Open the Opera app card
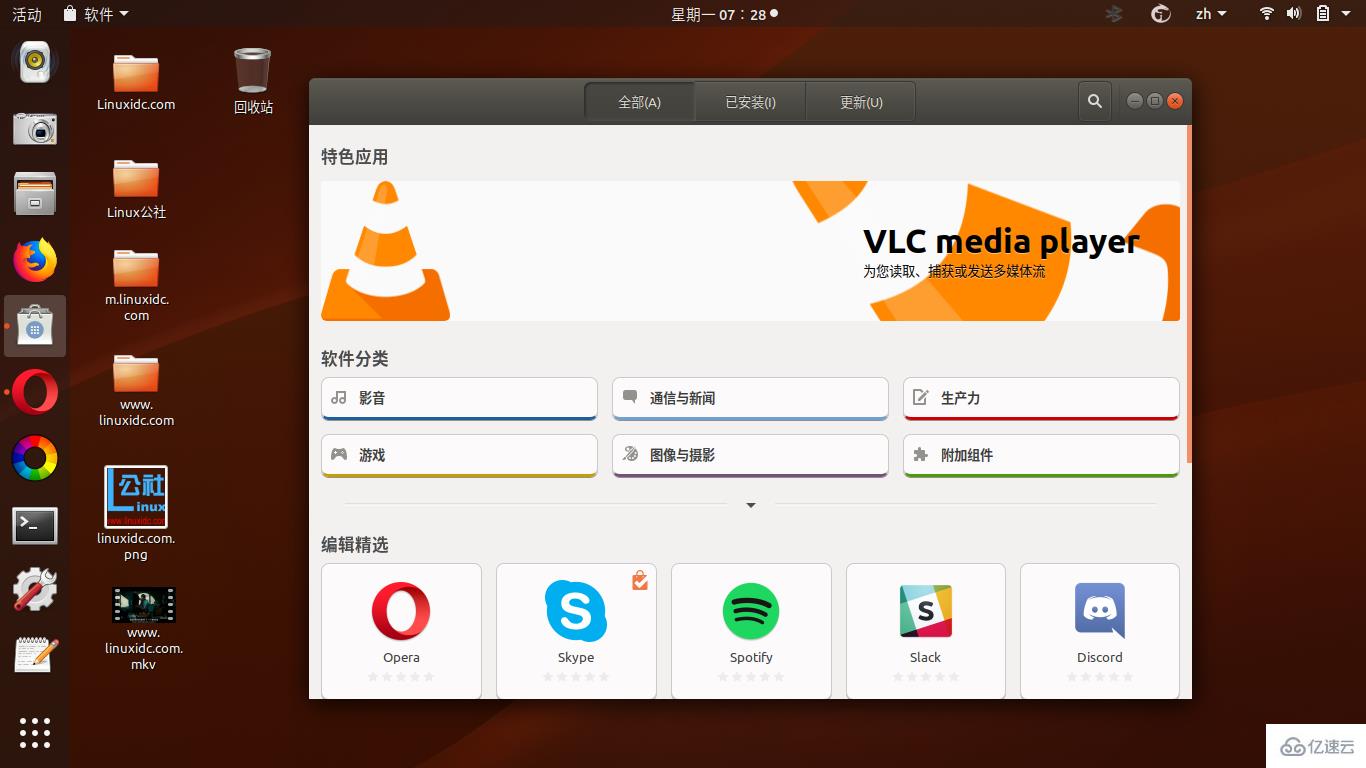Screen dimensions: 1366x768 (401, 630)
